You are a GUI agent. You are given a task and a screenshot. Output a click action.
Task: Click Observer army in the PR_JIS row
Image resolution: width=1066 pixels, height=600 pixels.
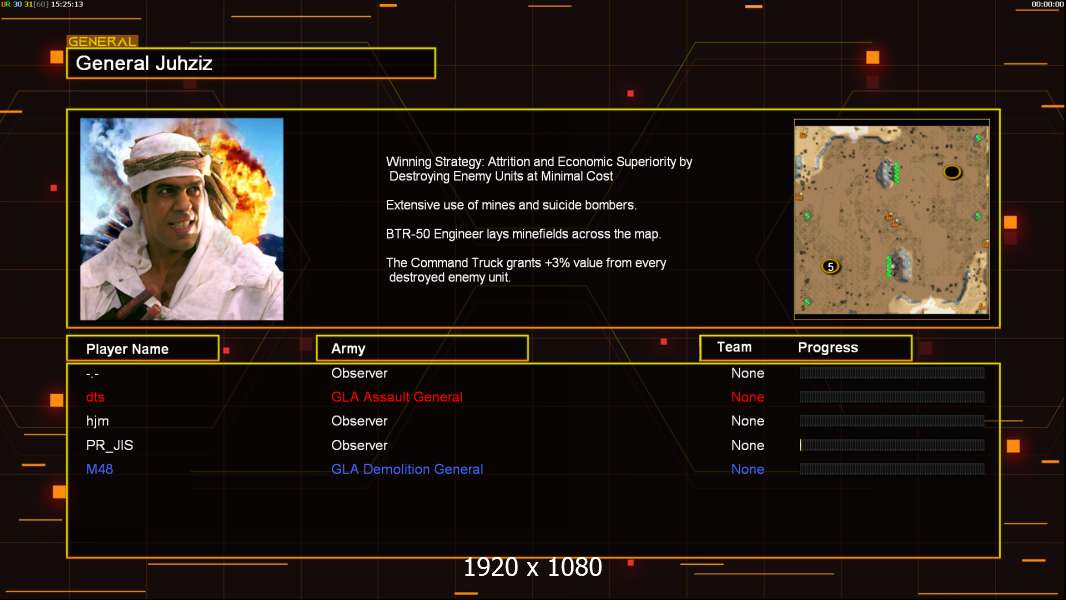359,445
